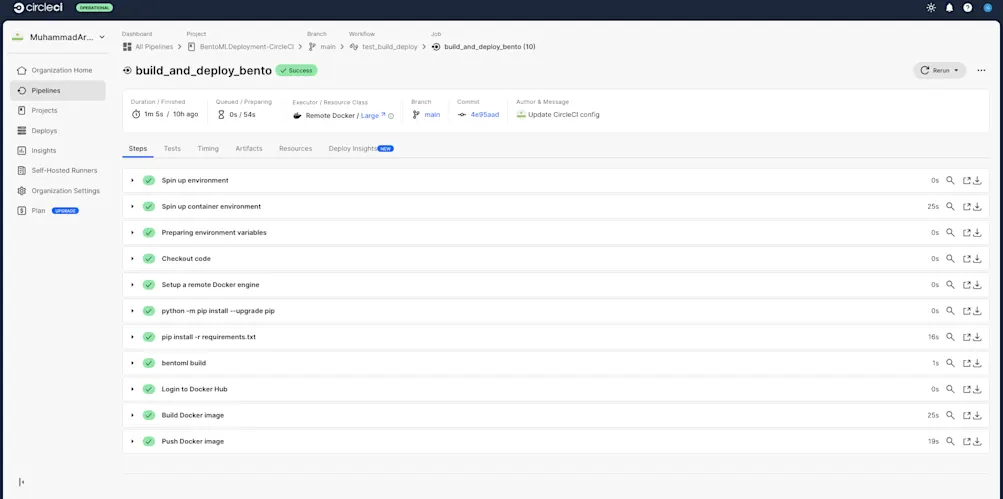Open the main branch link in job details
Viewport: 1003px width, 499px height.
click(432, 115)
